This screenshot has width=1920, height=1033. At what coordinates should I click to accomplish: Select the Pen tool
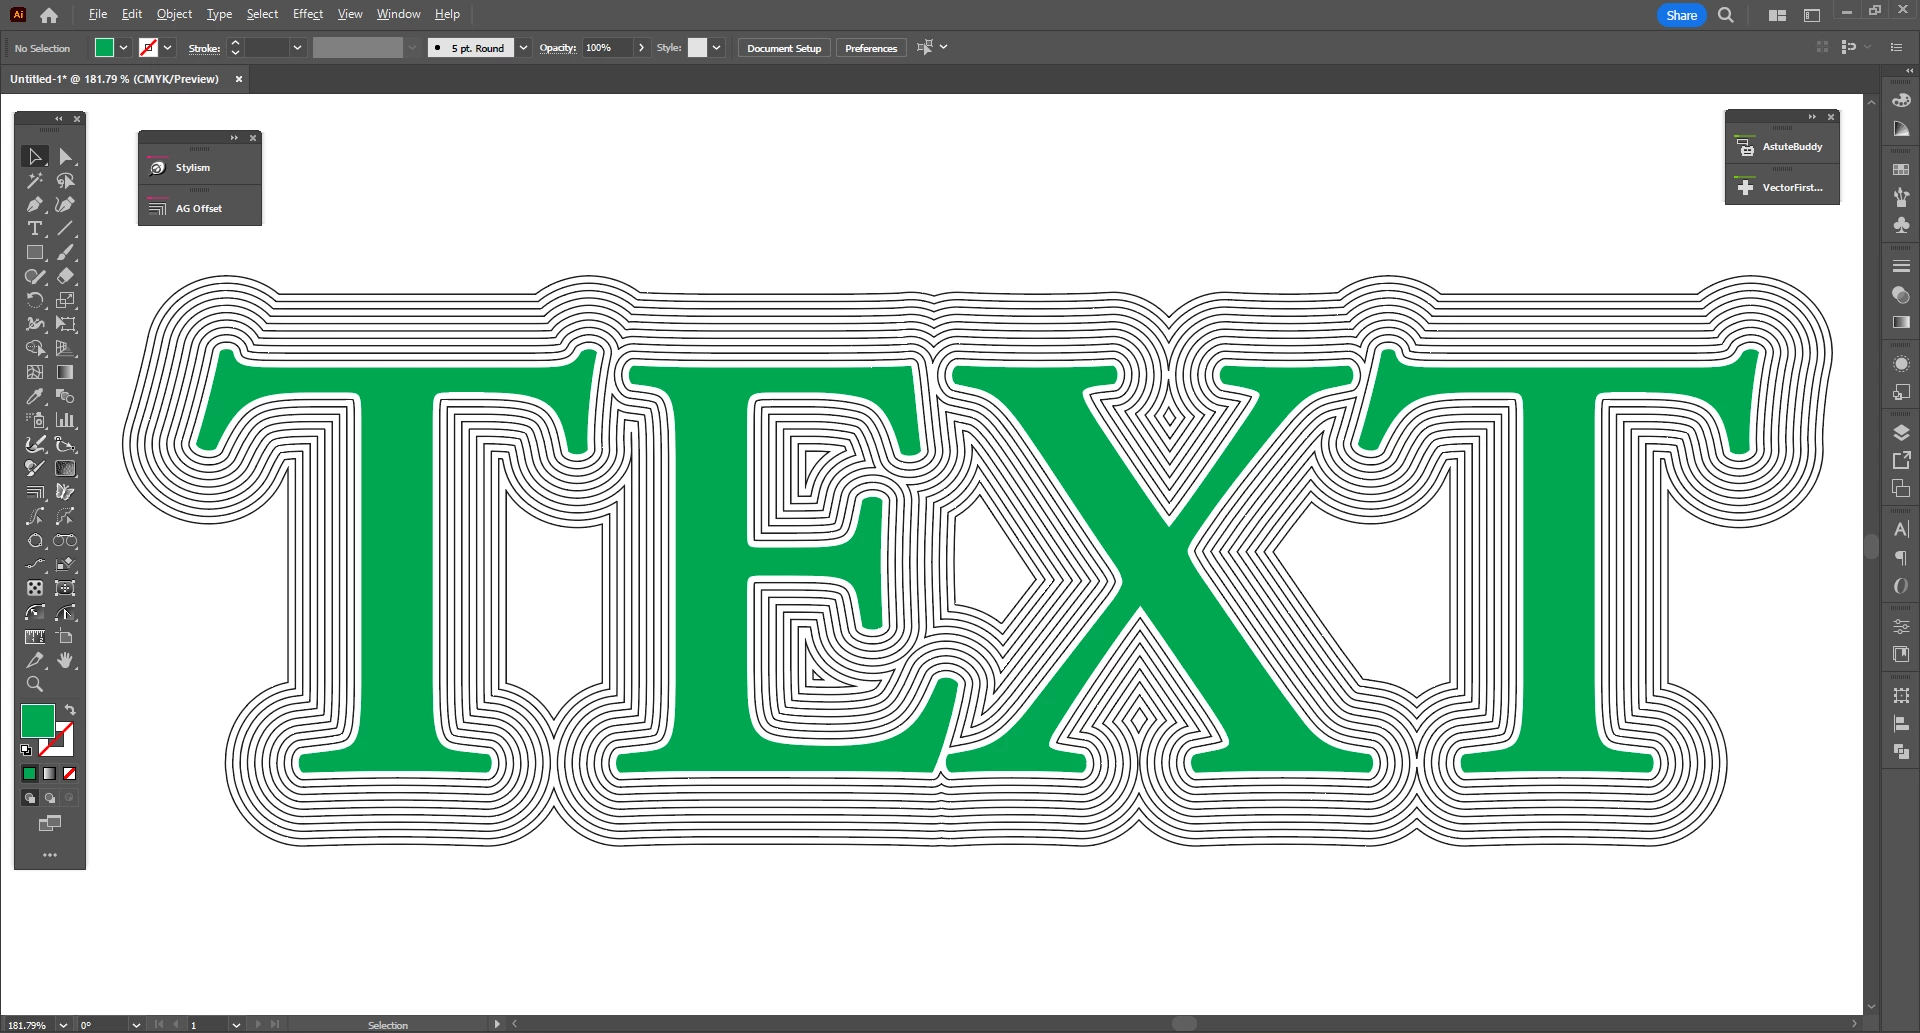coord(35,204)
